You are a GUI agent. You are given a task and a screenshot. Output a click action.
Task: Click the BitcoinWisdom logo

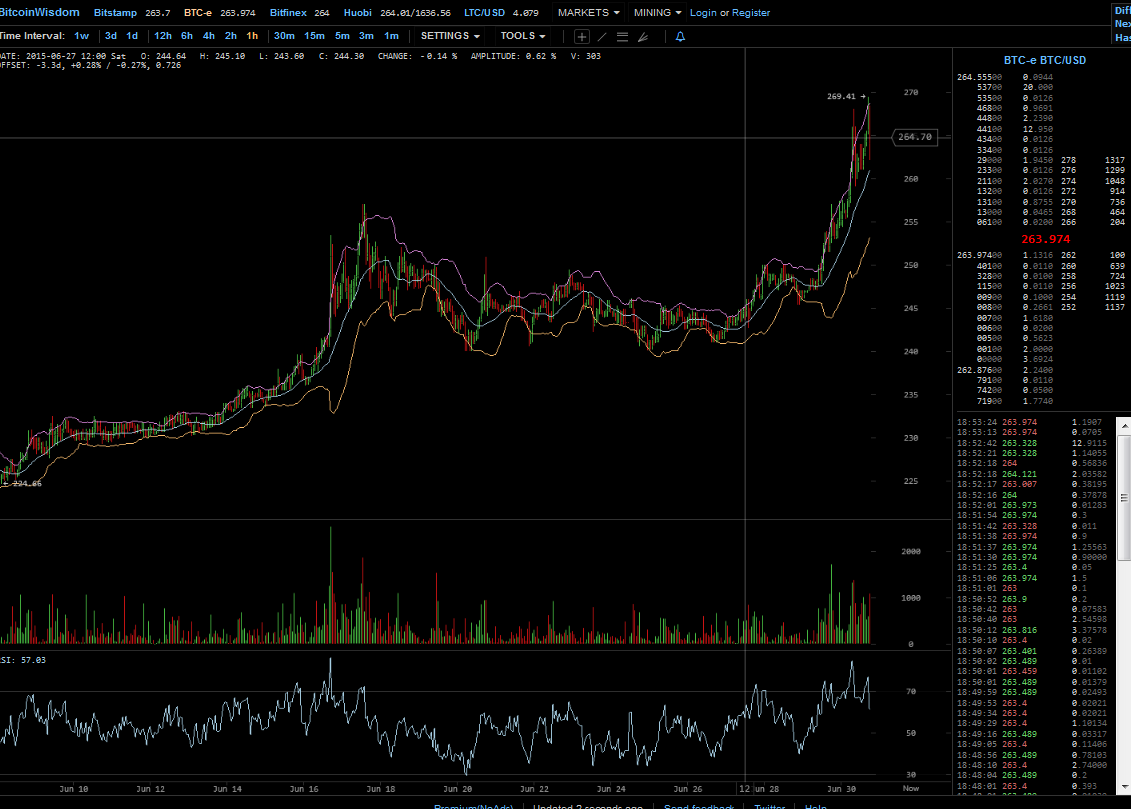click(40, 12)
